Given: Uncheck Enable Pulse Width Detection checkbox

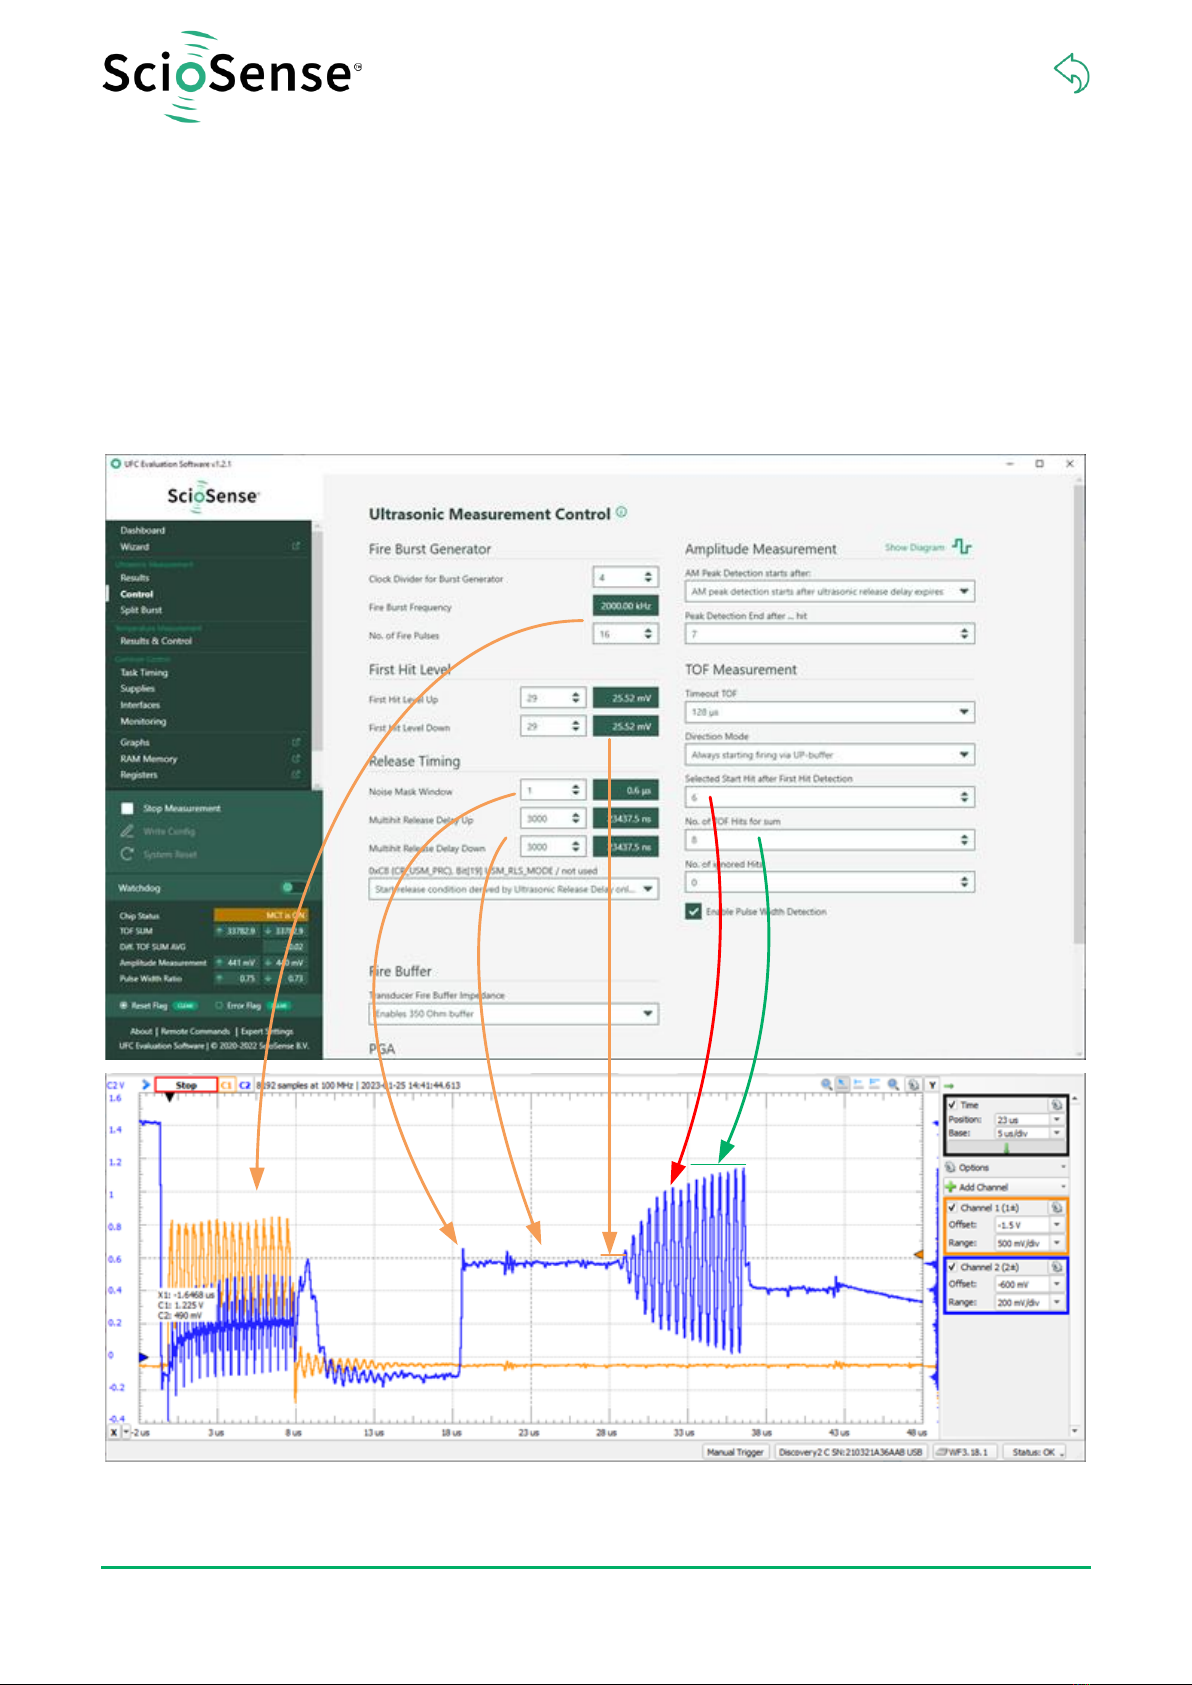Looking at the screenshot, I should 693,912.
